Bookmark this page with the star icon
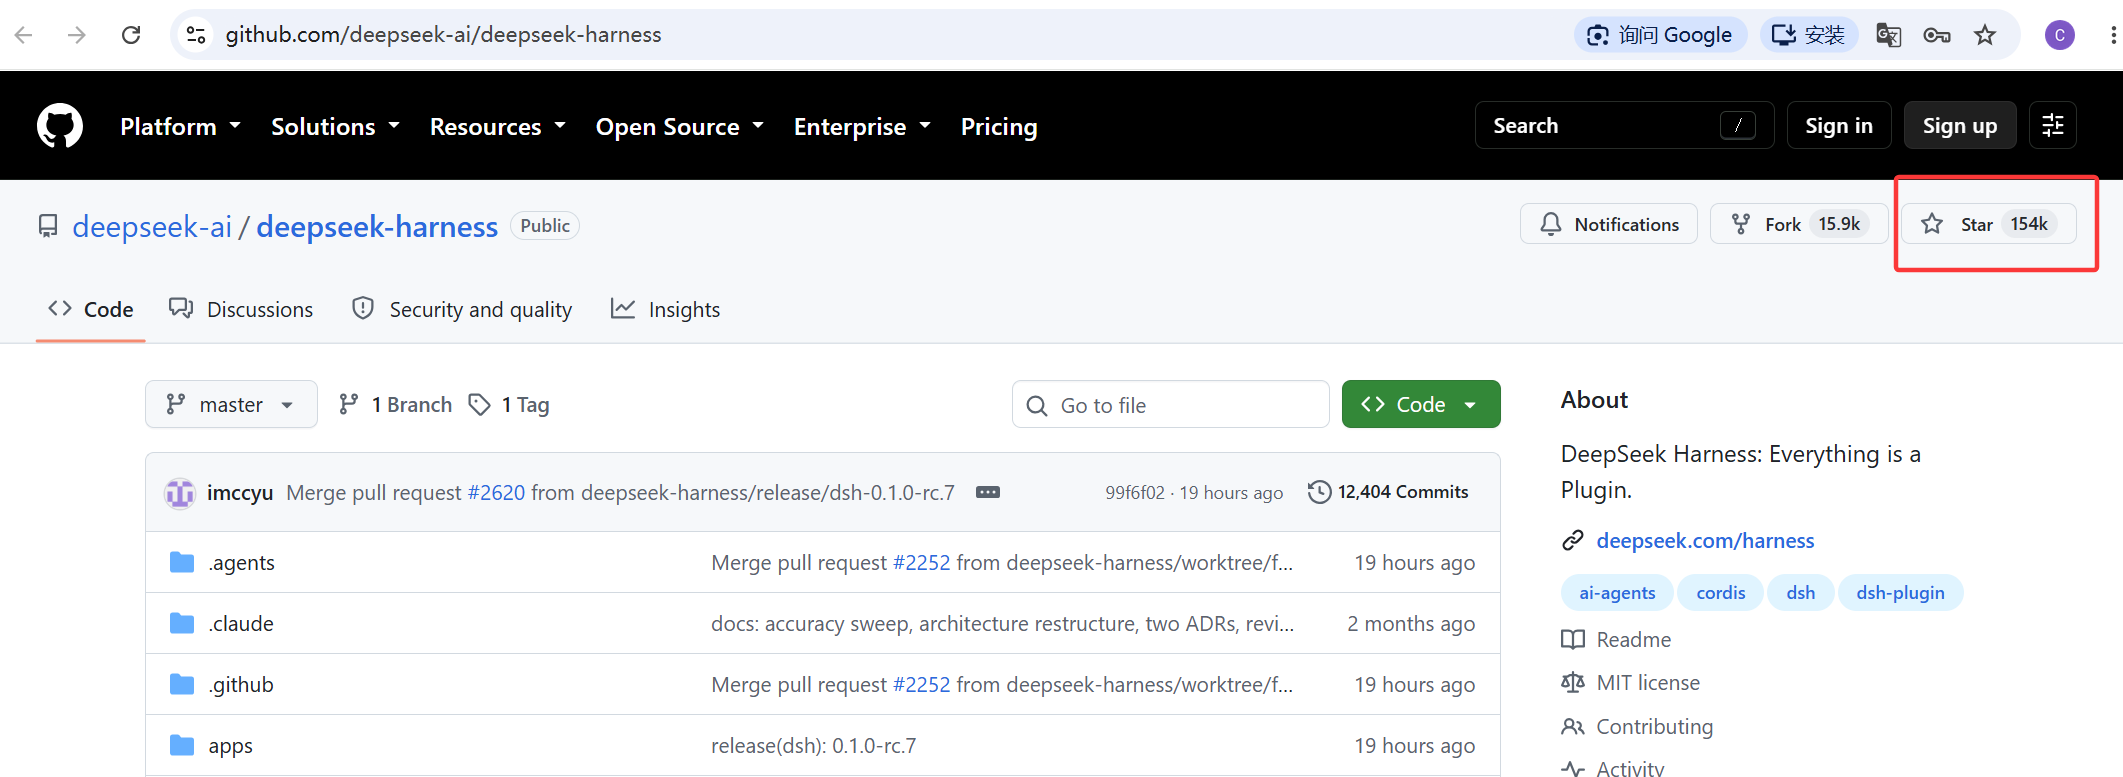The image size is (2123, 777). [x=1985, y=35]
